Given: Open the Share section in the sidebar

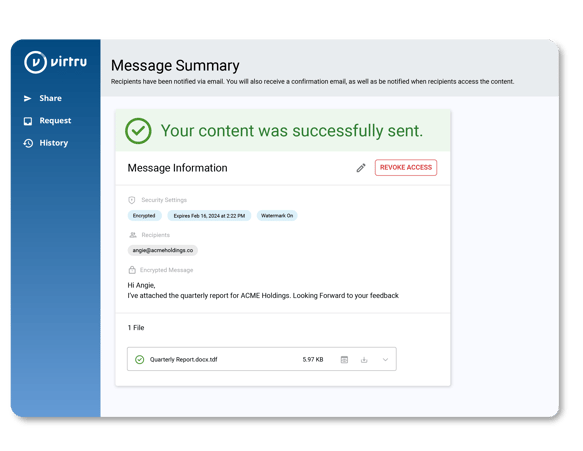Looking at the screenshot, I should (x=43, y=98).
